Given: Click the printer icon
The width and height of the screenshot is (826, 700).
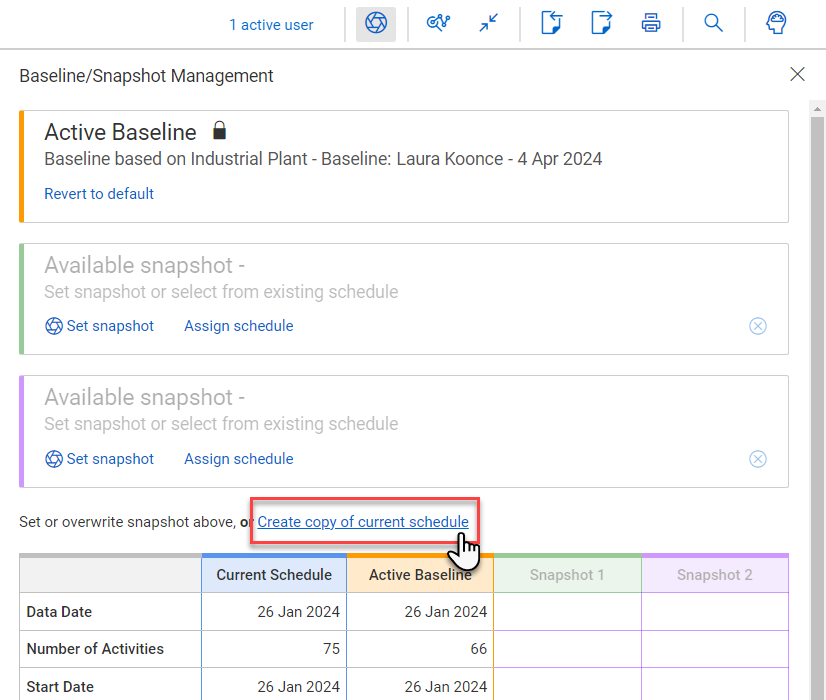Looking at the screenshot, I should [x=651, y=24].
